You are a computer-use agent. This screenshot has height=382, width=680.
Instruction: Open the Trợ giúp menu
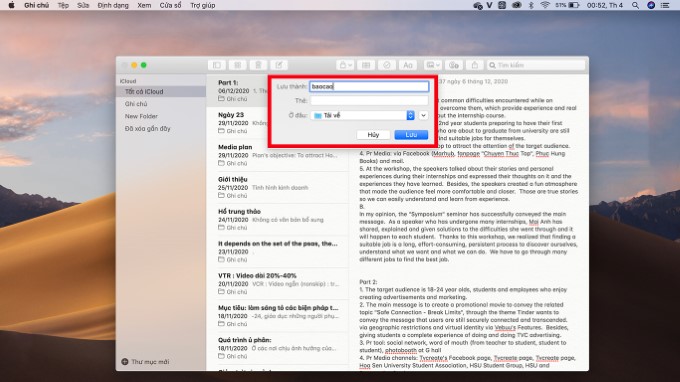coord(203,5)
